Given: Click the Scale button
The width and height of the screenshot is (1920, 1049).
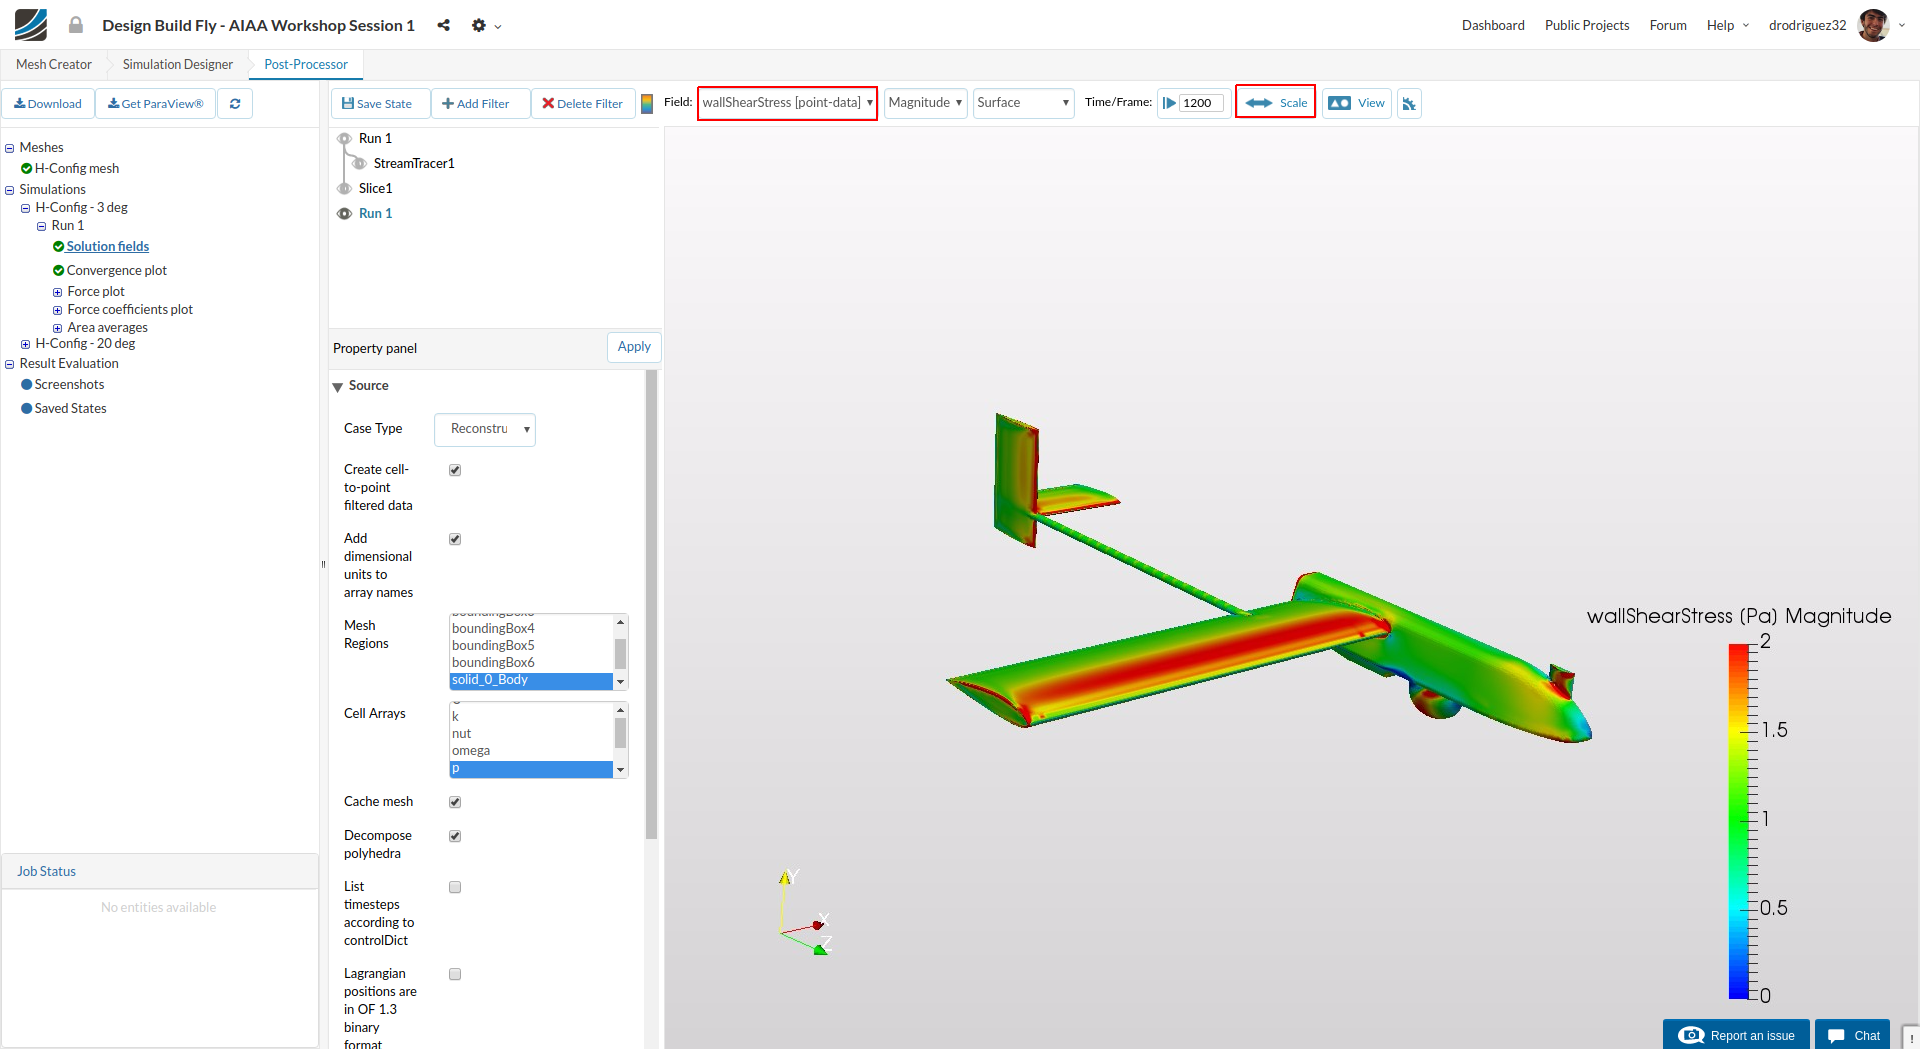Looking at the screenshot, I should (x=1275, y=103).
